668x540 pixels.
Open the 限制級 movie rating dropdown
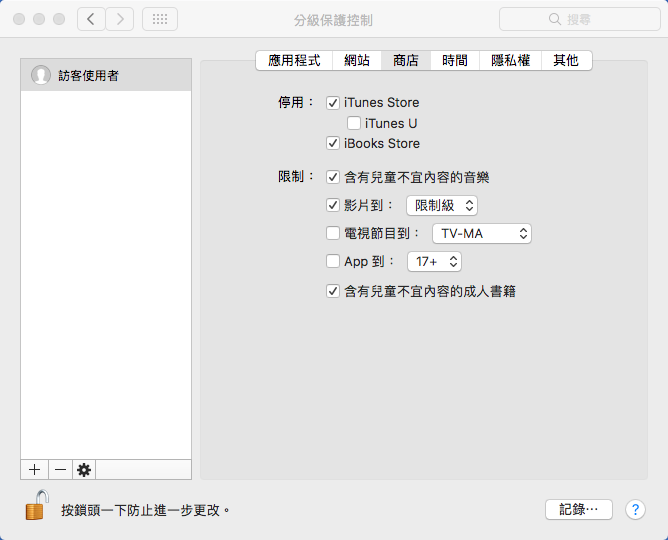(x=442, y=206)
